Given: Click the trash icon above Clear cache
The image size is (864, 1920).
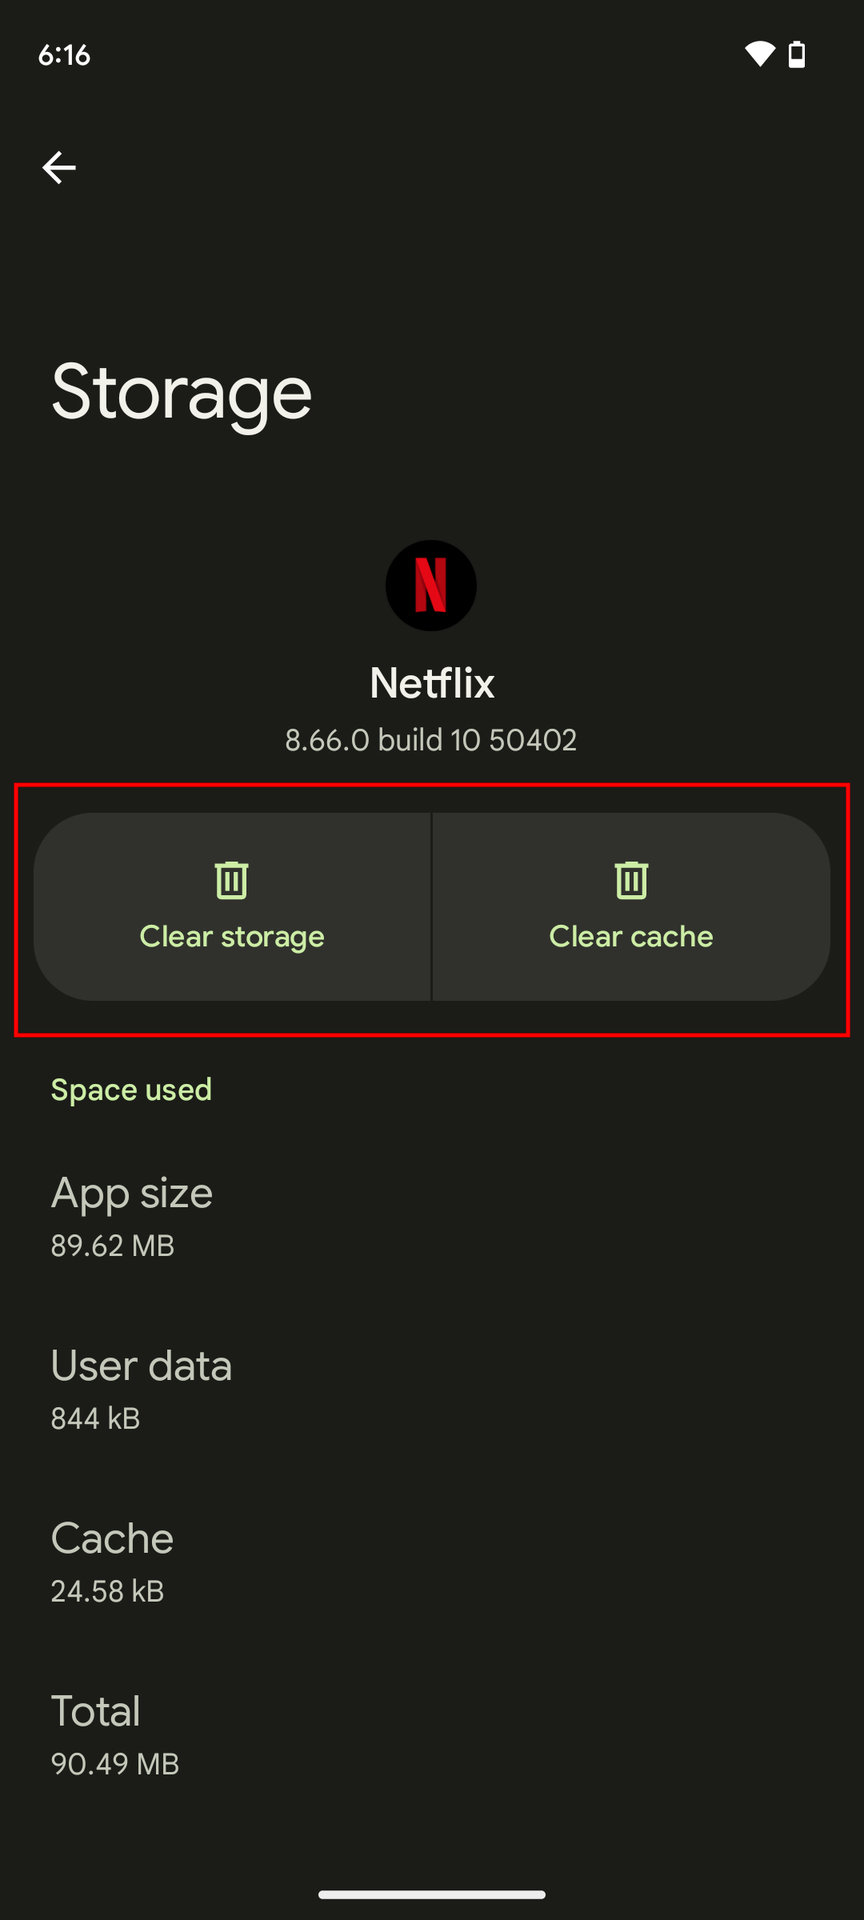Looking at the screenshot, I should [x=631, y=880].
